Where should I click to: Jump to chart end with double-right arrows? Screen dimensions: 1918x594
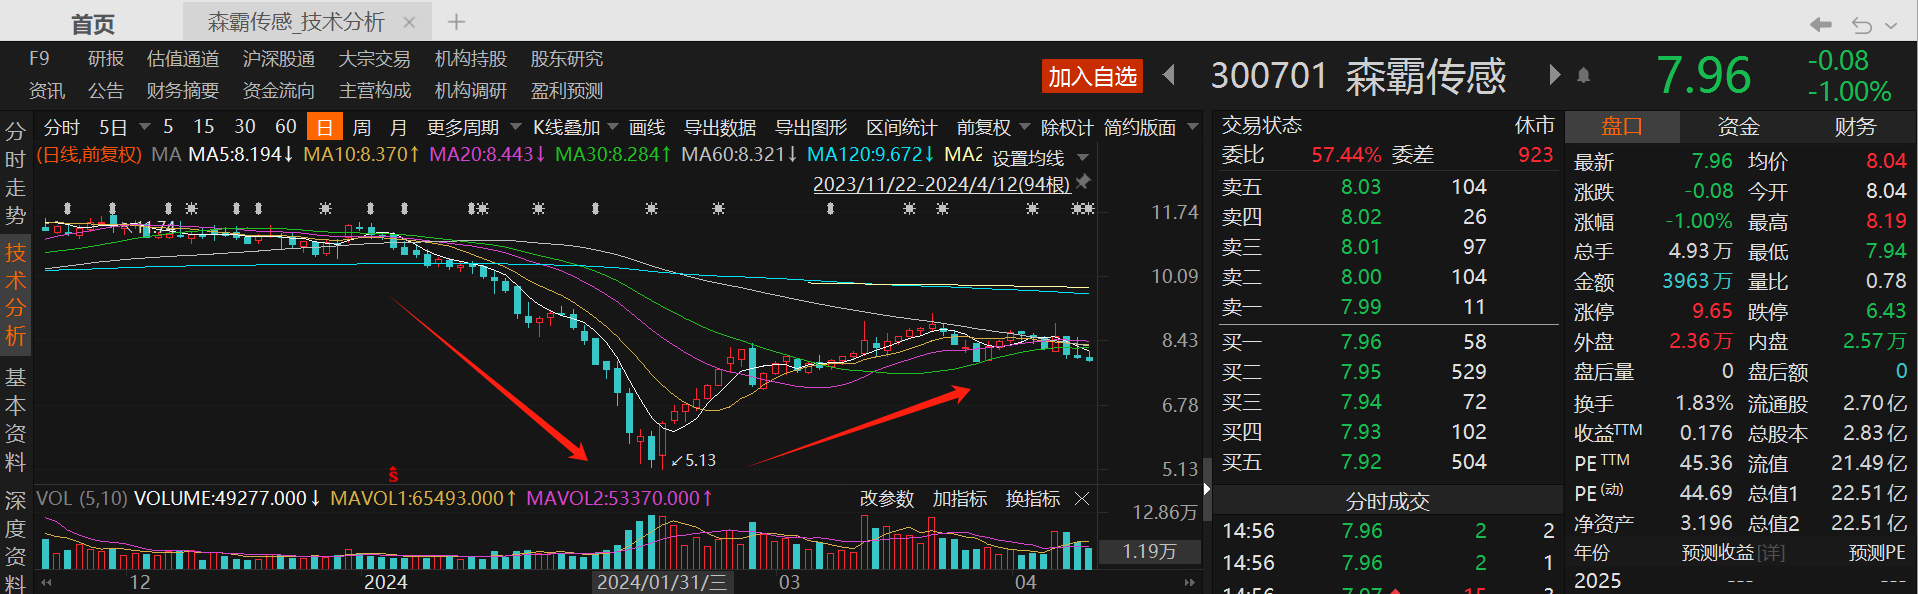pos(1189,582)
